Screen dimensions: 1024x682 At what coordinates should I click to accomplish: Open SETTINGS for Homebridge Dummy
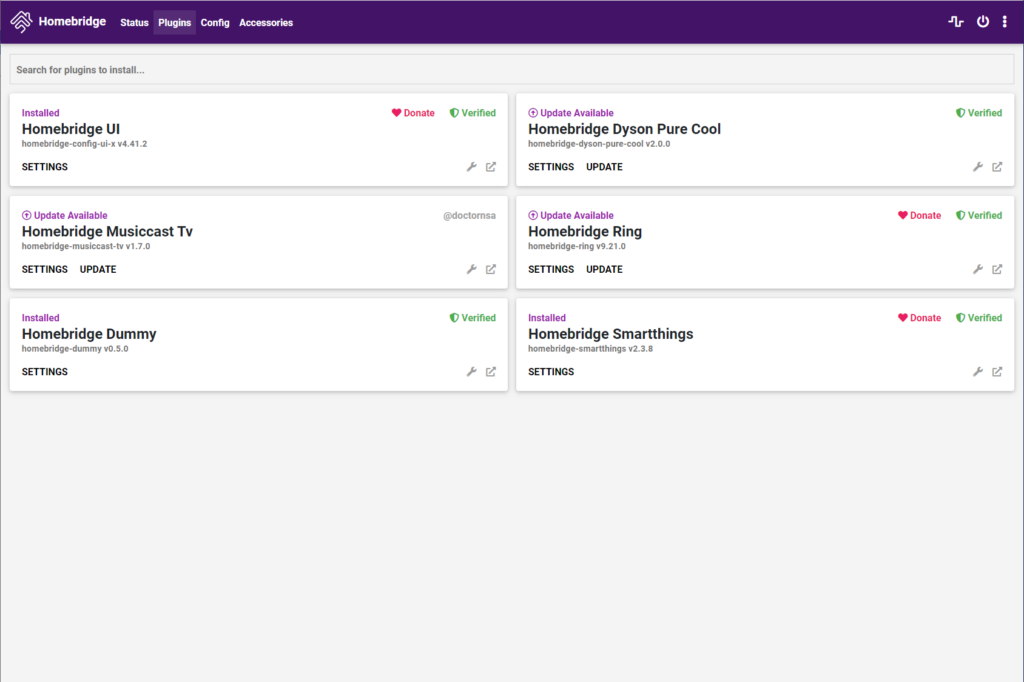point(44,372)
